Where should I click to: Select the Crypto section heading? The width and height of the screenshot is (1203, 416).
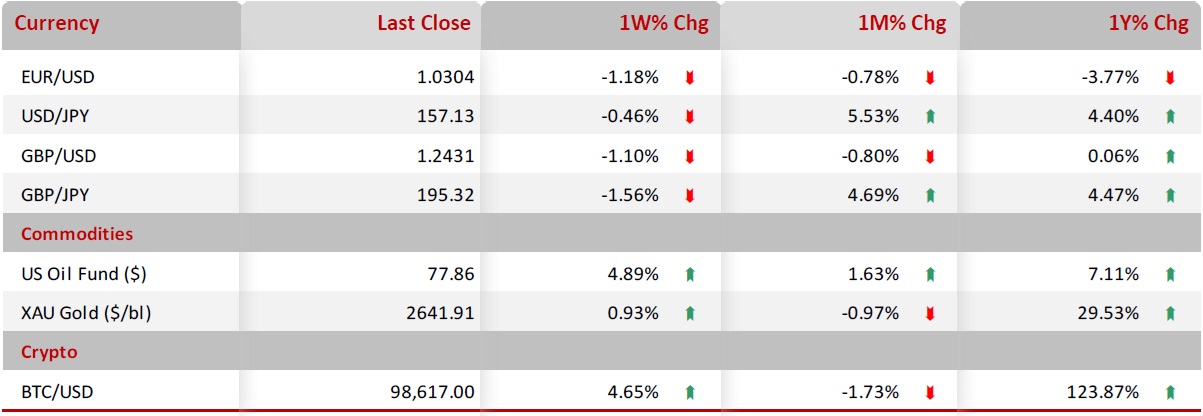(49, 352)
